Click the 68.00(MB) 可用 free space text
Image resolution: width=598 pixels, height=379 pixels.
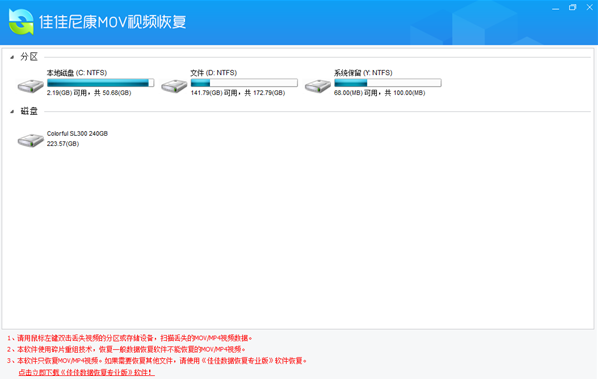point(379,93)
